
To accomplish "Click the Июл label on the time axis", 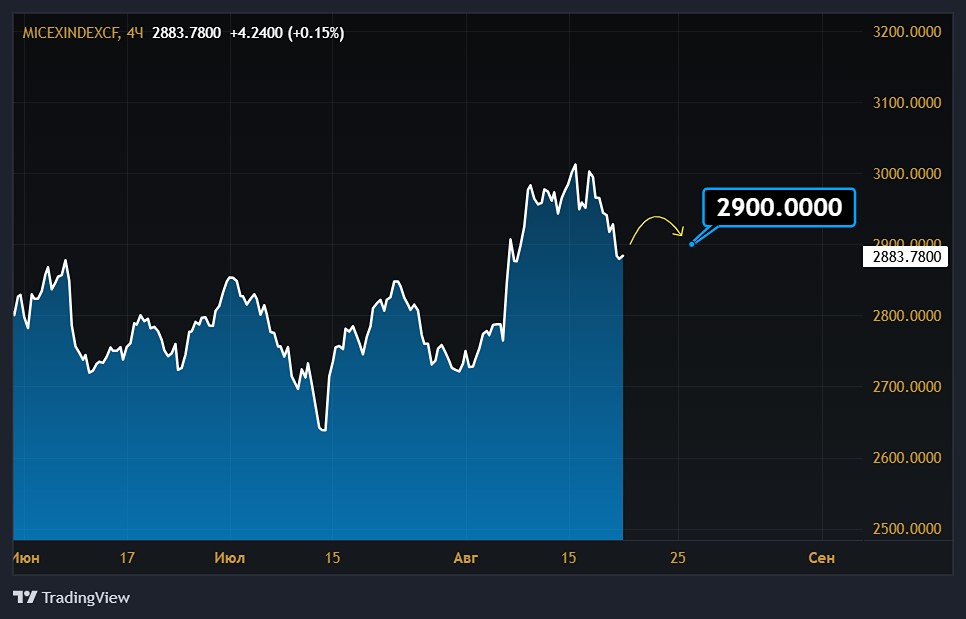I will pos(230,558).
